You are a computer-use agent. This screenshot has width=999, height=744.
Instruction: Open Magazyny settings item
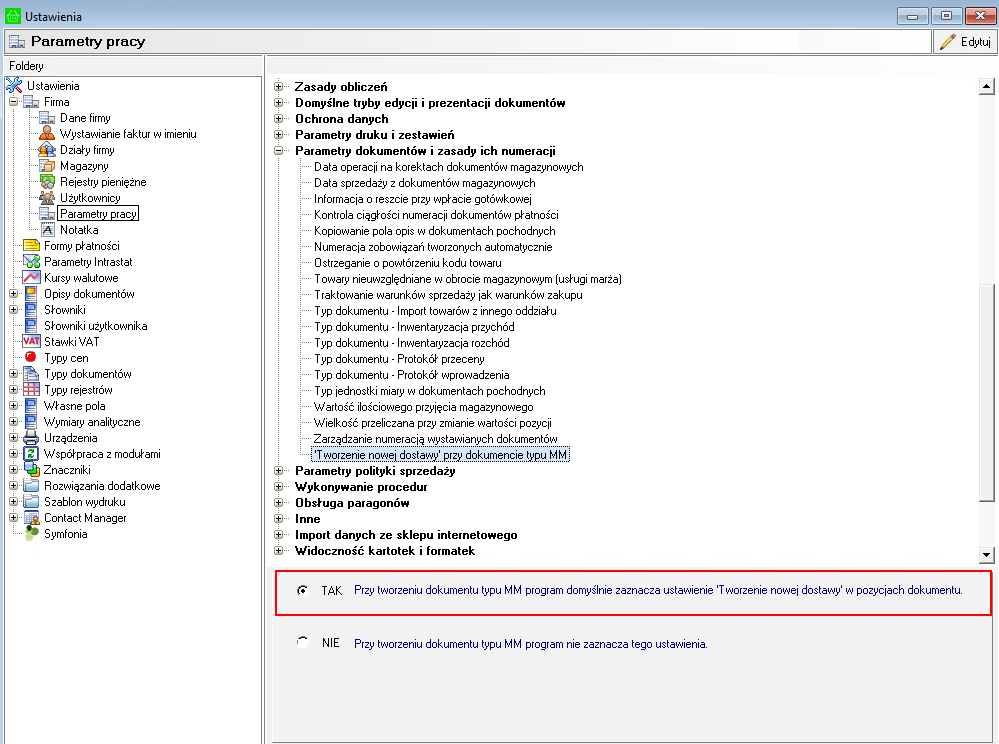(84, 166)
